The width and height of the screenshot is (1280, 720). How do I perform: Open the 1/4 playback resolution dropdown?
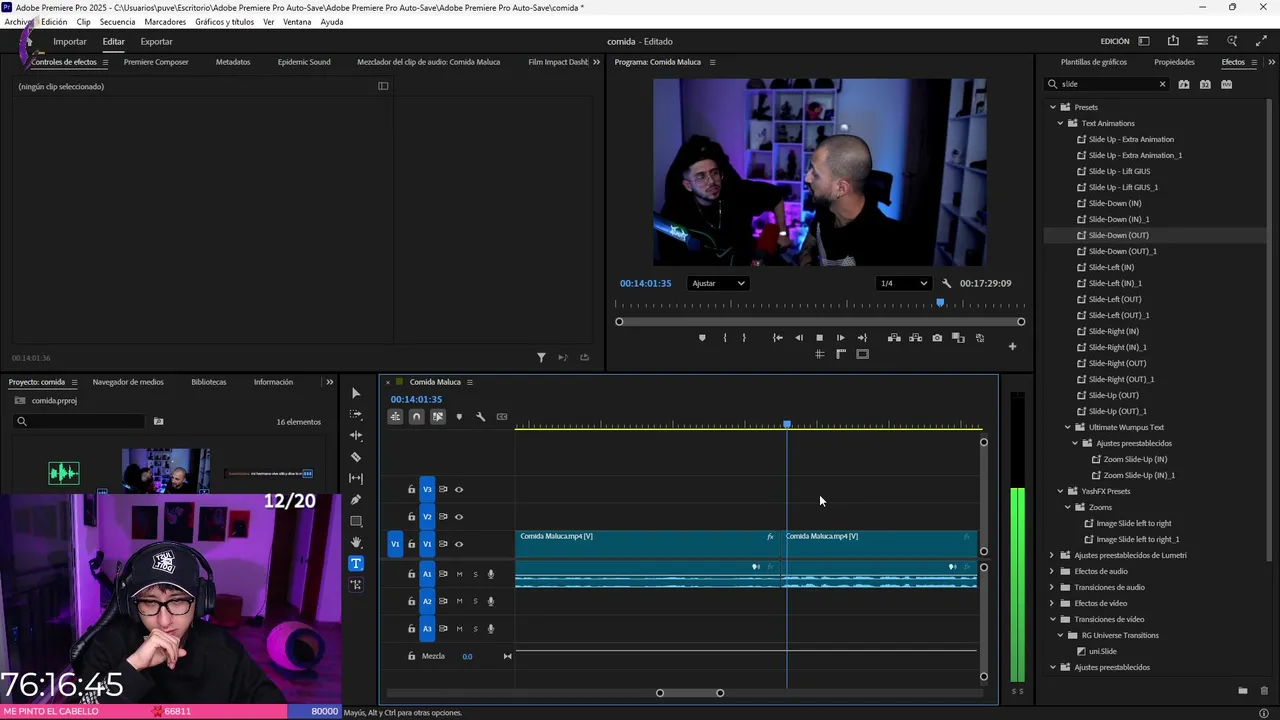[x=903, y=283]
